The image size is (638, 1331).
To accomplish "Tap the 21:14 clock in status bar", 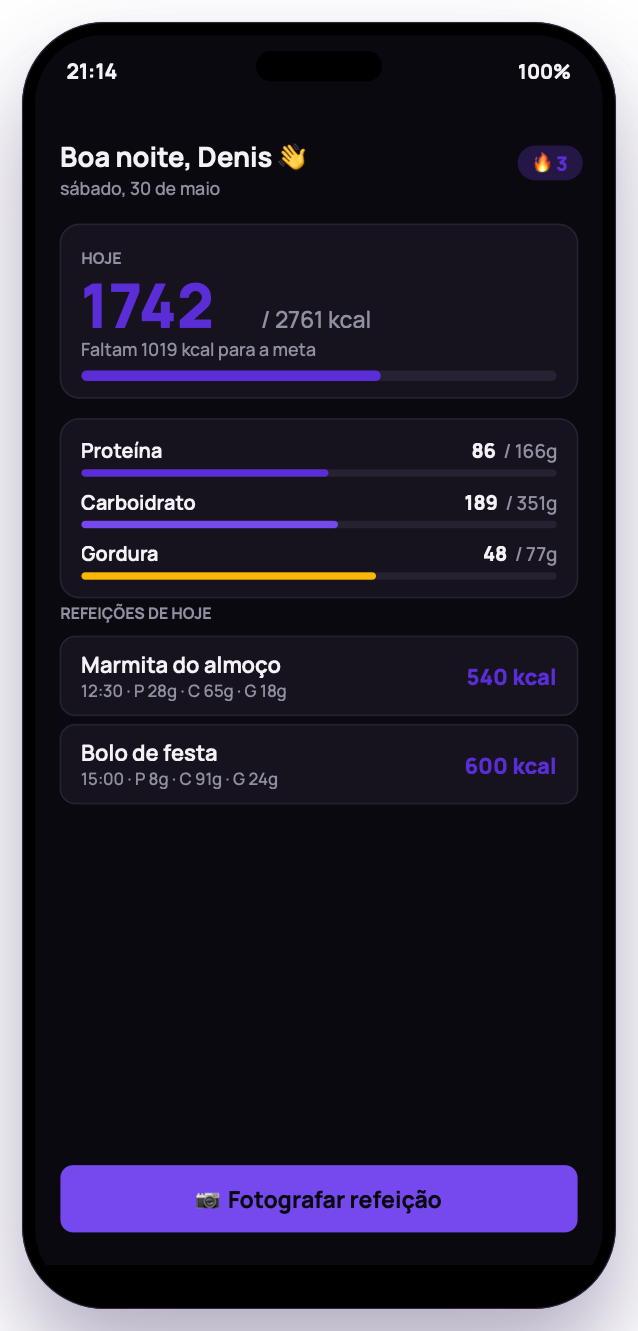I will (x=92, y=72).
